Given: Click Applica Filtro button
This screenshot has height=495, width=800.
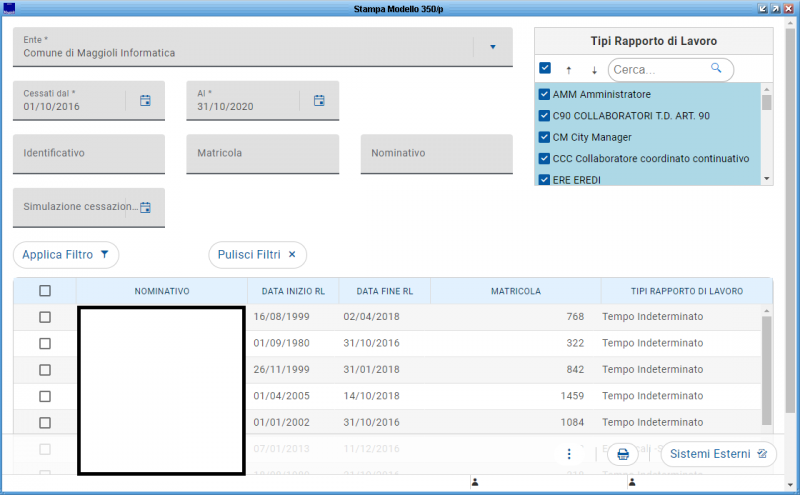Looking at the screenshot, I should (66, 255).
